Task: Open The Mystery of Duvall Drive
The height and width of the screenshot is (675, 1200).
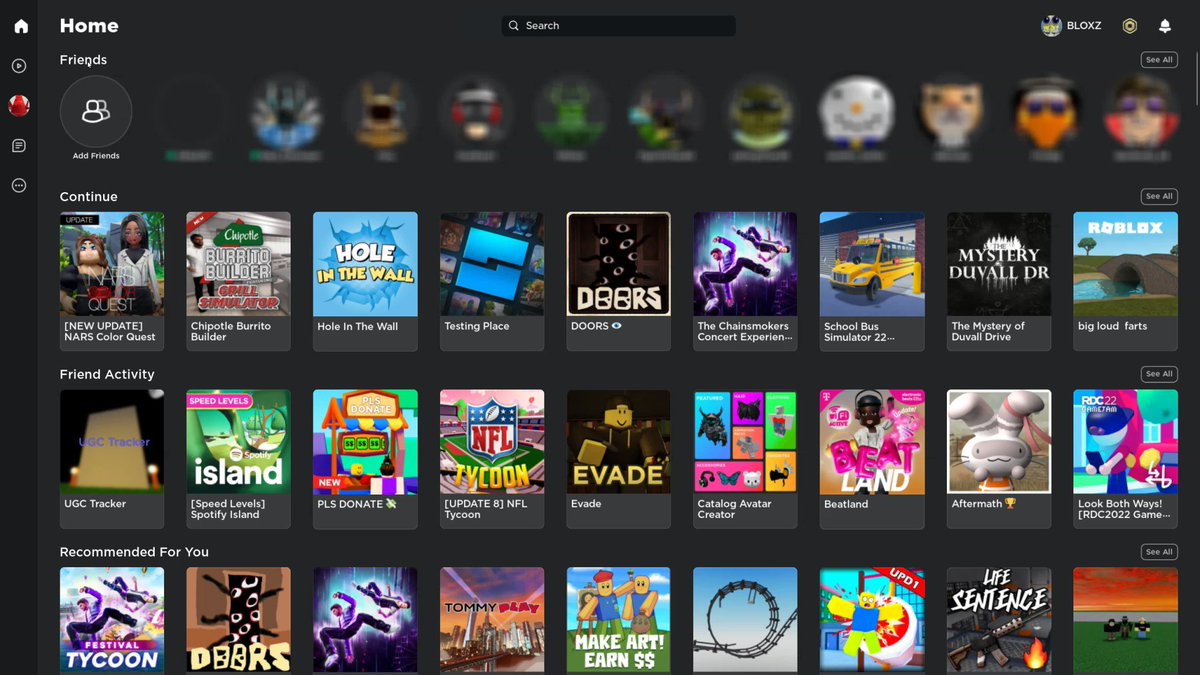Action: pos(999,281)
